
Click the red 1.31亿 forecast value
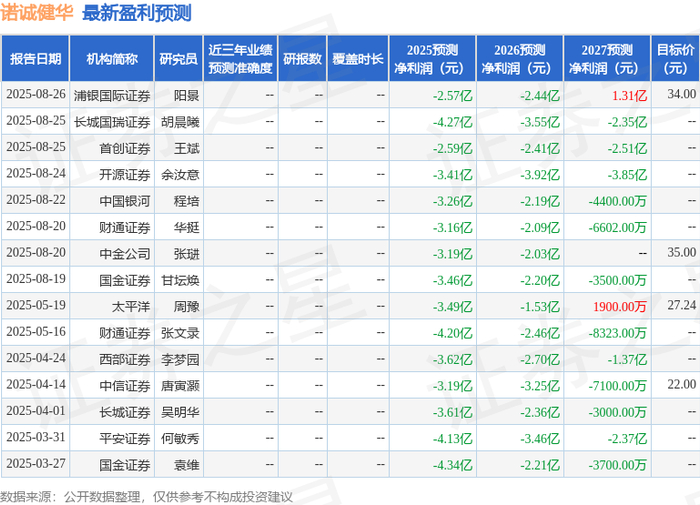point(629,96)
